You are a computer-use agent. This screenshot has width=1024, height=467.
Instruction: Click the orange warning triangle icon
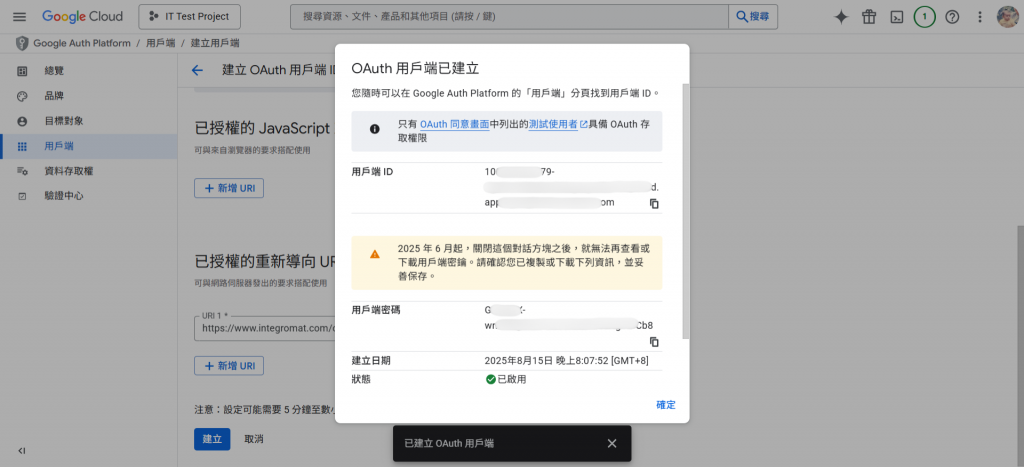point(374,254)
